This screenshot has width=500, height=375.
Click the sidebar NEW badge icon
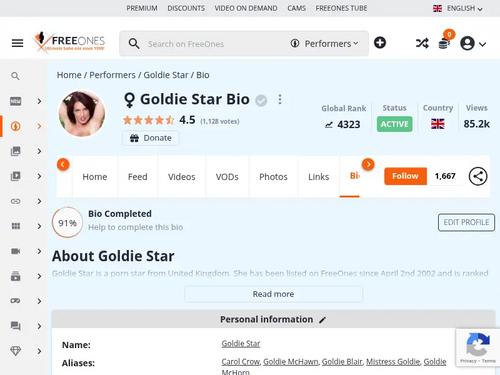tap(15, 101)
